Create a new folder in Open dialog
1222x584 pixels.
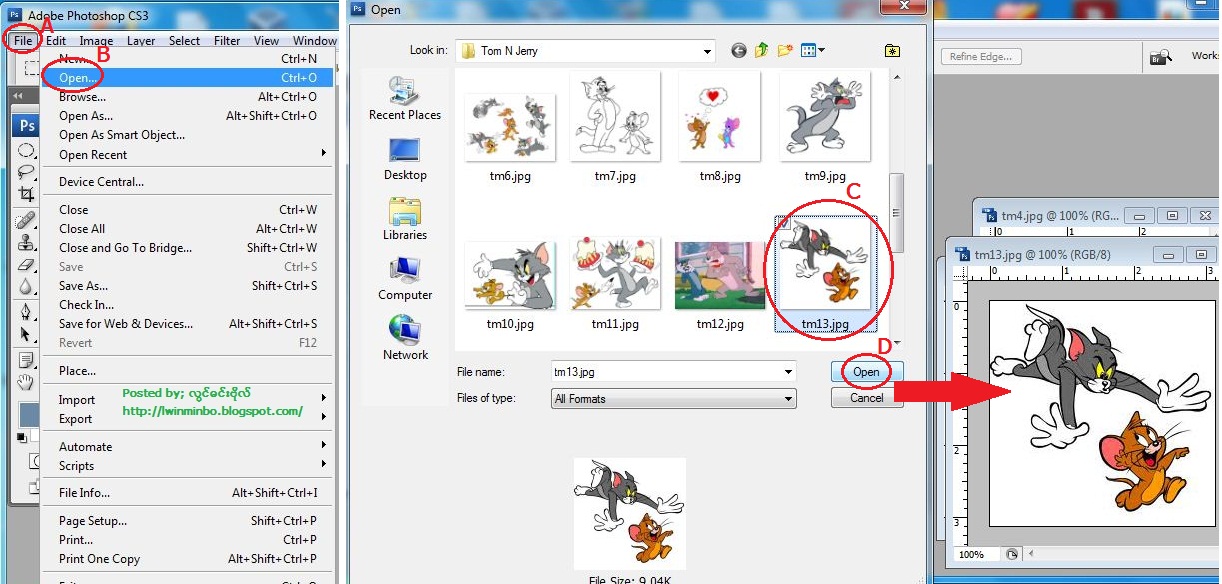coord(785,50)
